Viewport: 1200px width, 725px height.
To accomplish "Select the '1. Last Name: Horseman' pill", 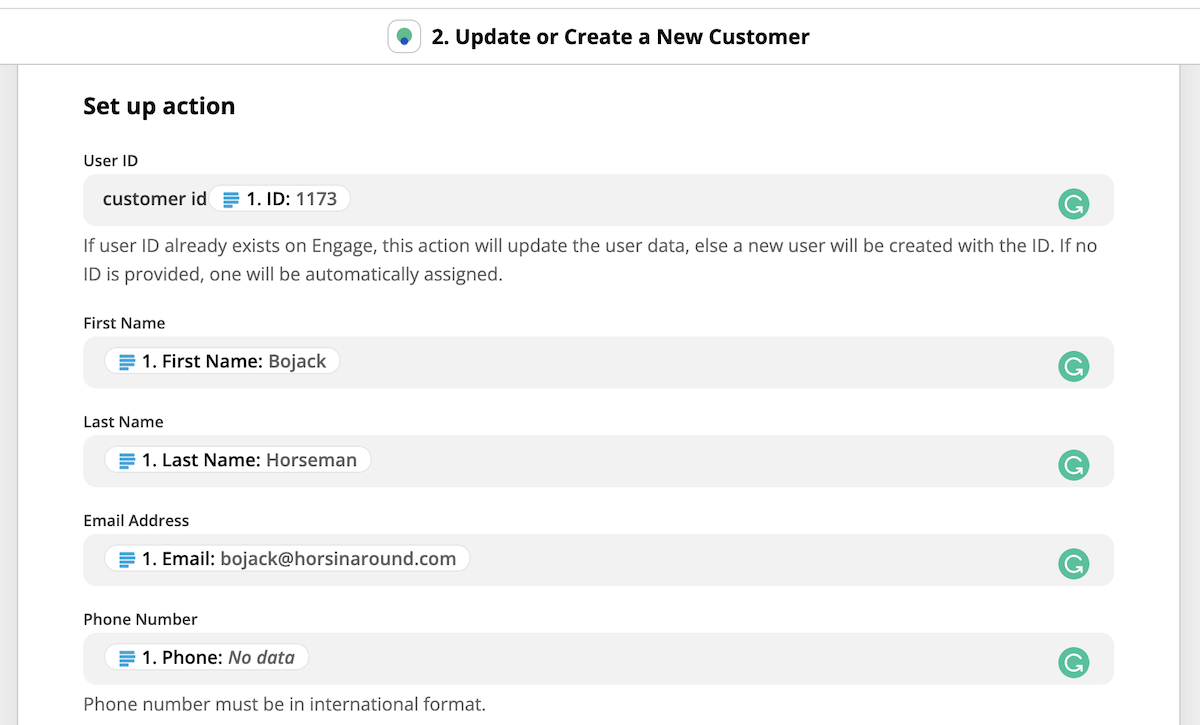I will point(238,460).
